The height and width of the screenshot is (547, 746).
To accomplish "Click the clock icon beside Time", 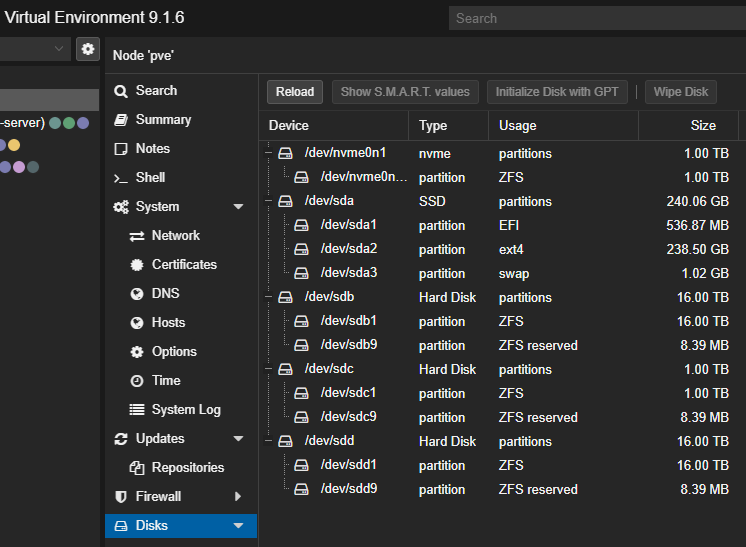I will (x=137, y=381).
